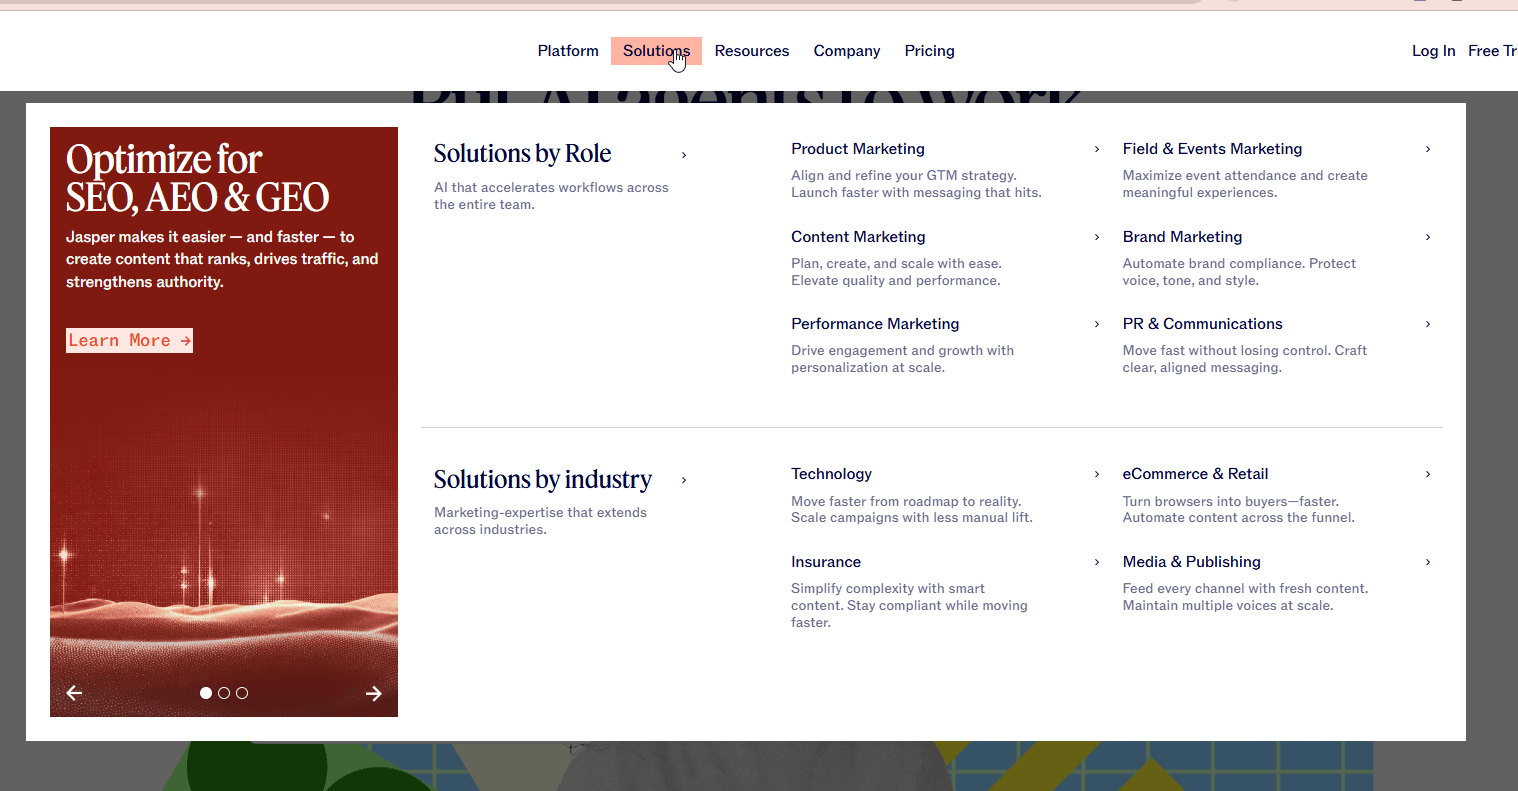The width and height of the screenshot is (1518, 791).
Task: Click the chevron beside Field & Events Marketing
Action: 1427,149
